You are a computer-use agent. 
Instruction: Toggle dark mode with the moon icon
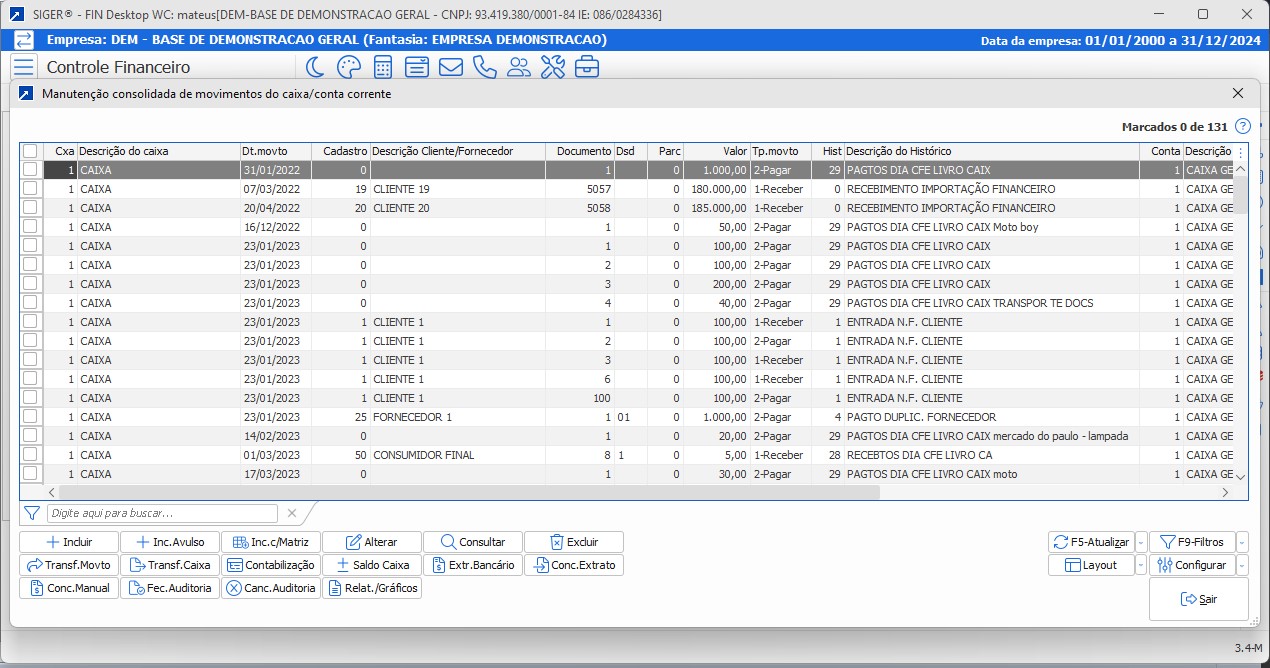tap(315, 67)
